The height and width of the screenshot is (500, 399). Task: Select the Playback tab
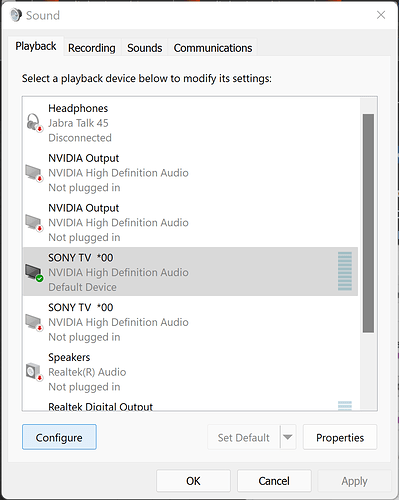click(x=36, y=46)
